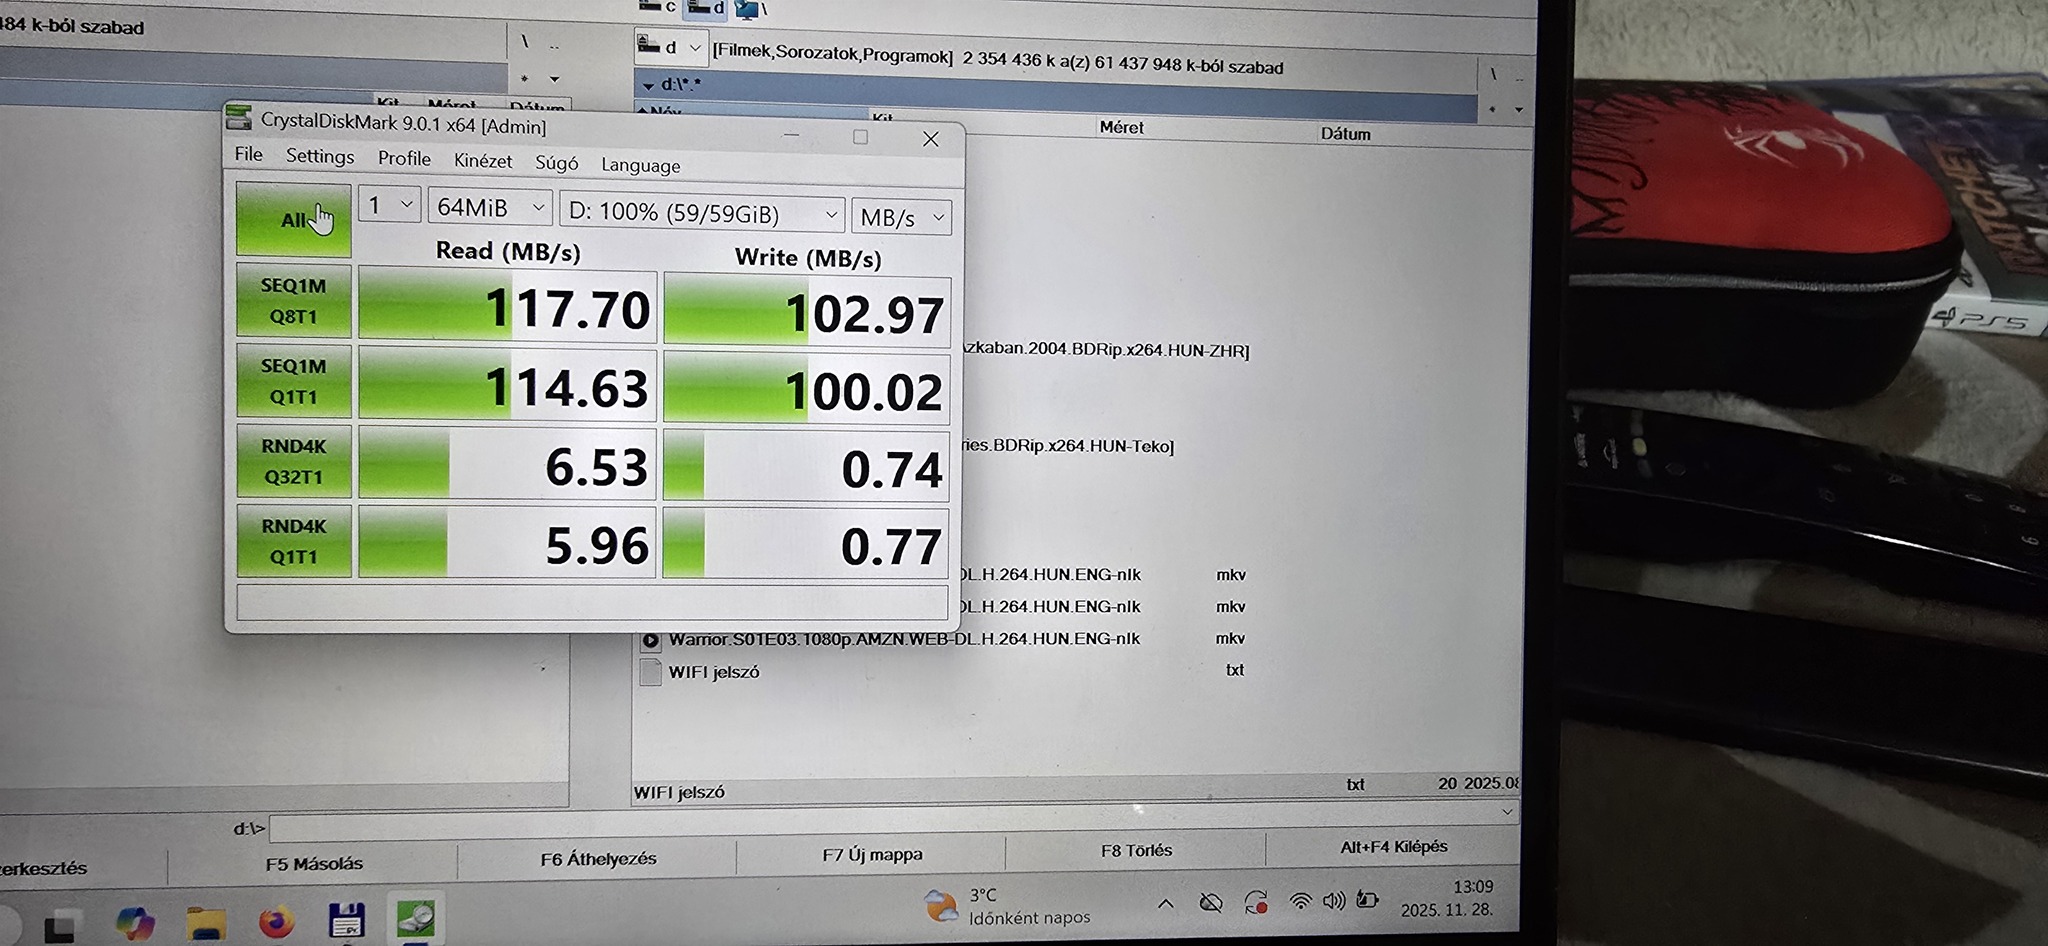This screenshot has height=946, width=2048.
Task: Expand the d:\*.* path arrow
Action: [648, 86]
